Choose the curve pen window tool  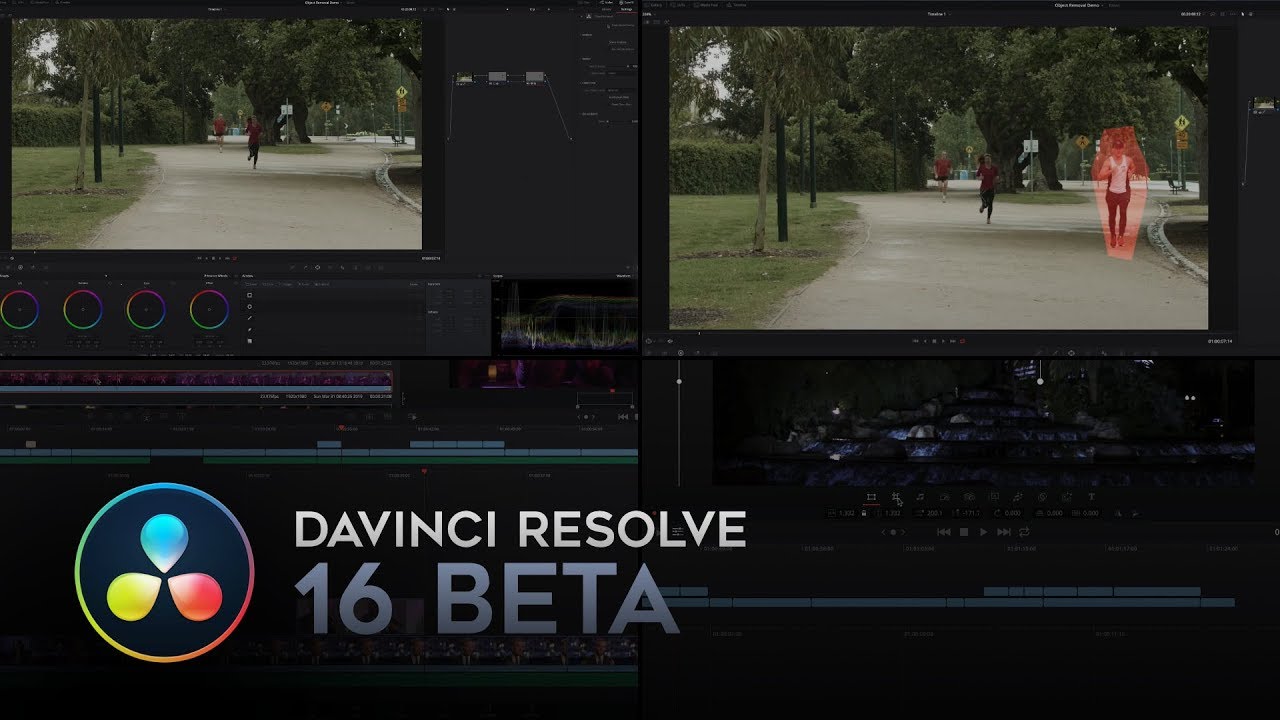[250, 330]
